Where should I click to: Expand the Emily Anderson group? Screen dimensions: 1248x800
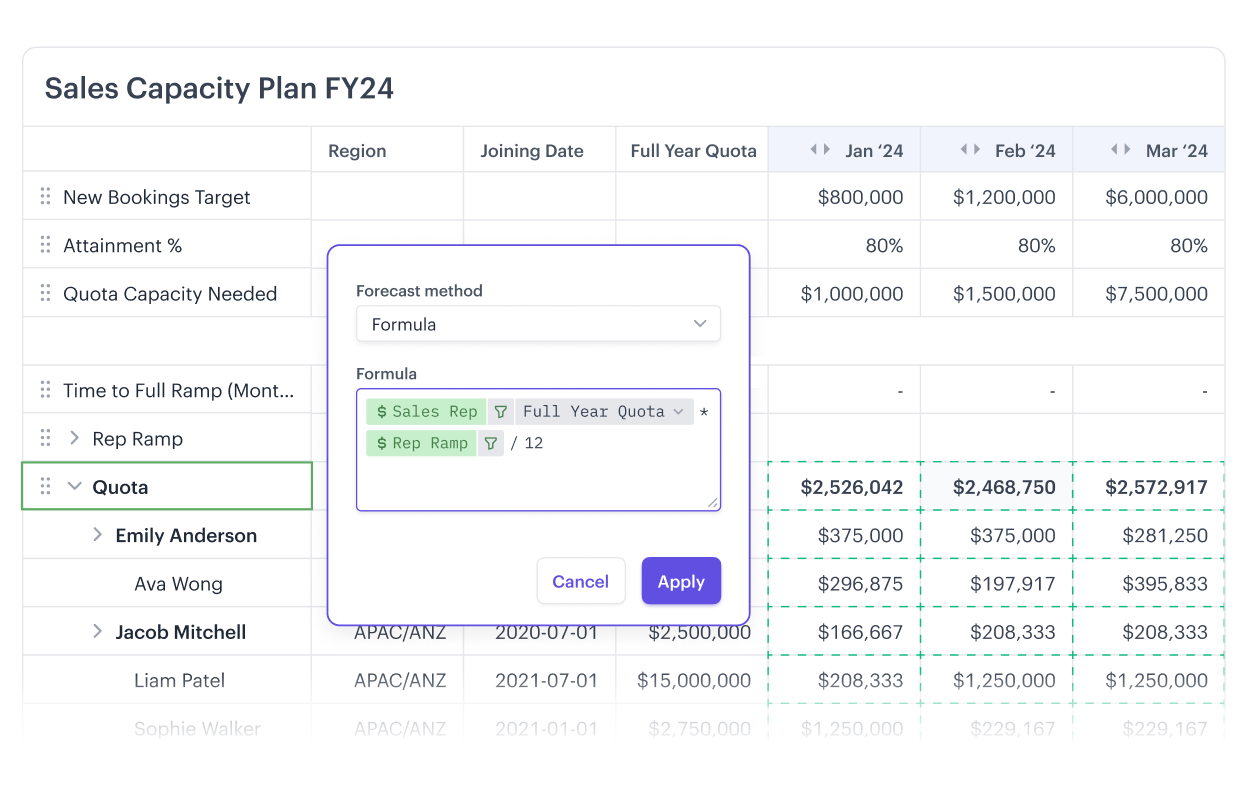pos(97,535)
